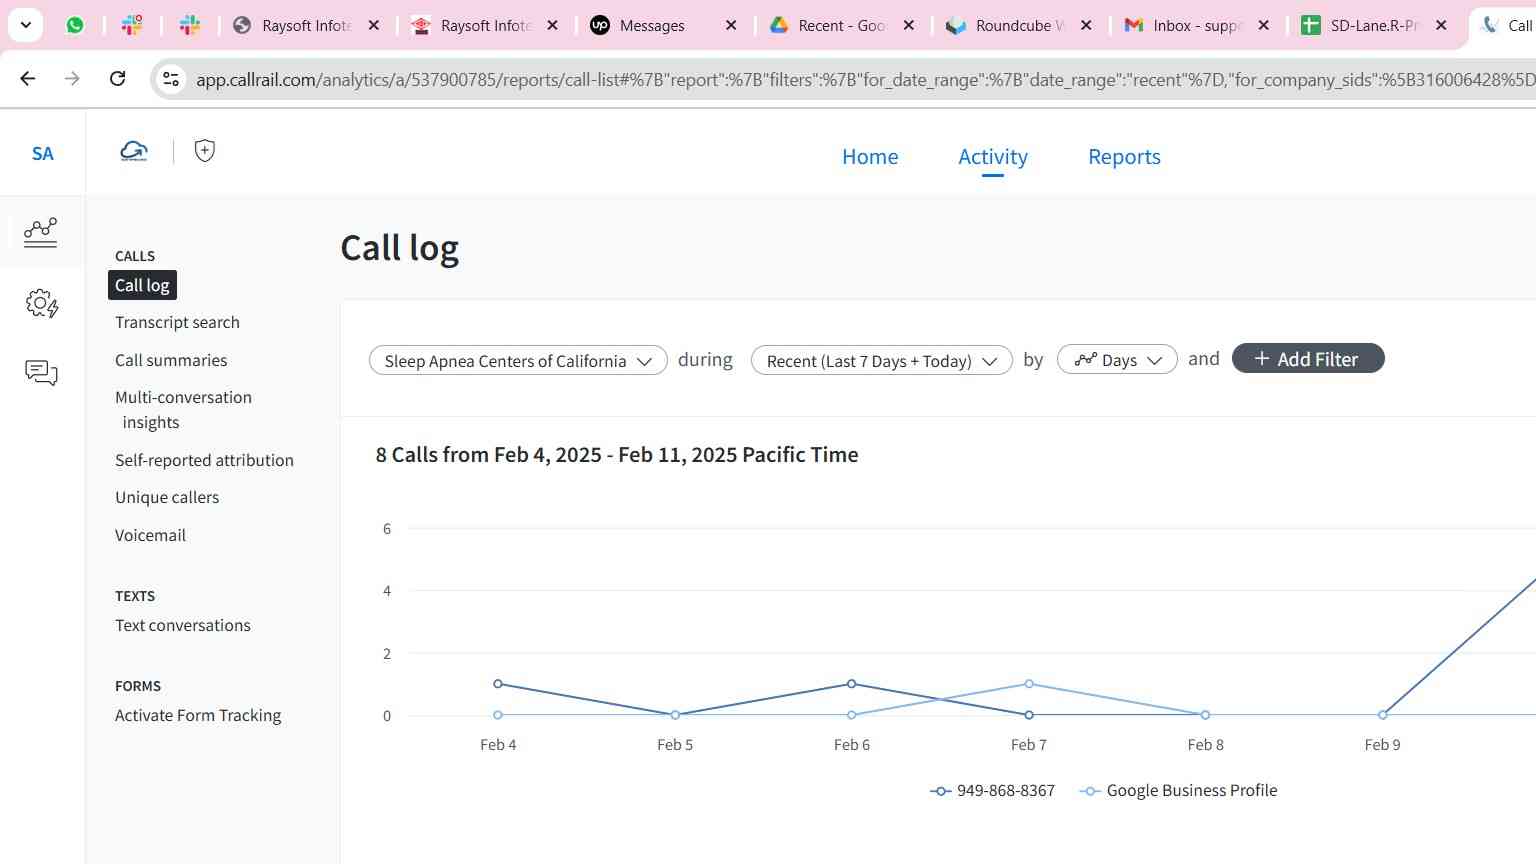
Task: Open the analytics chart icon in sidebar
Action: [x=41, y=232]
